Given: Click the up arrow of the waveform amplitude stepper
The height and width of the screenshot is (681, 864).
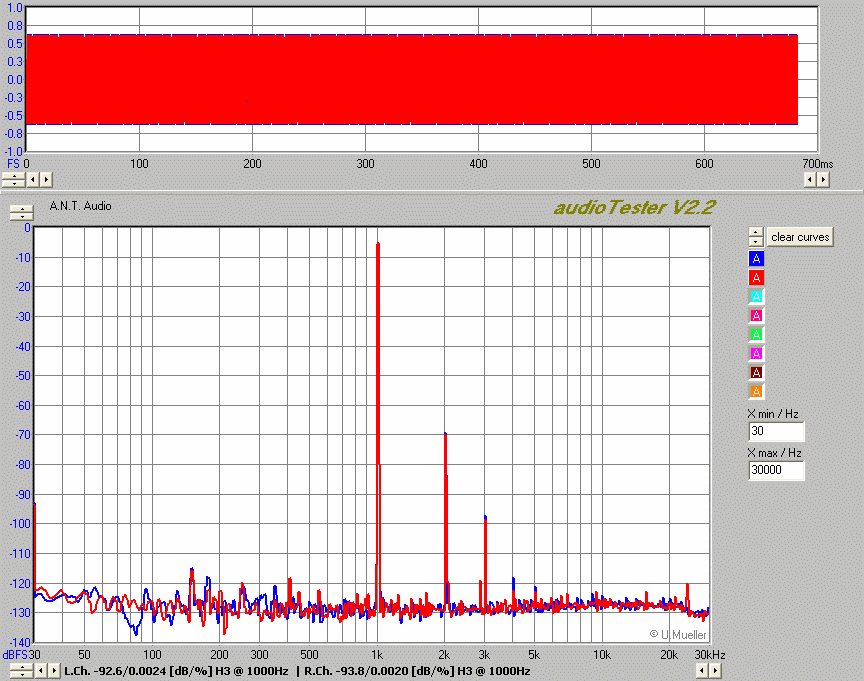Looking at the screenshot, I should [14, 176].
